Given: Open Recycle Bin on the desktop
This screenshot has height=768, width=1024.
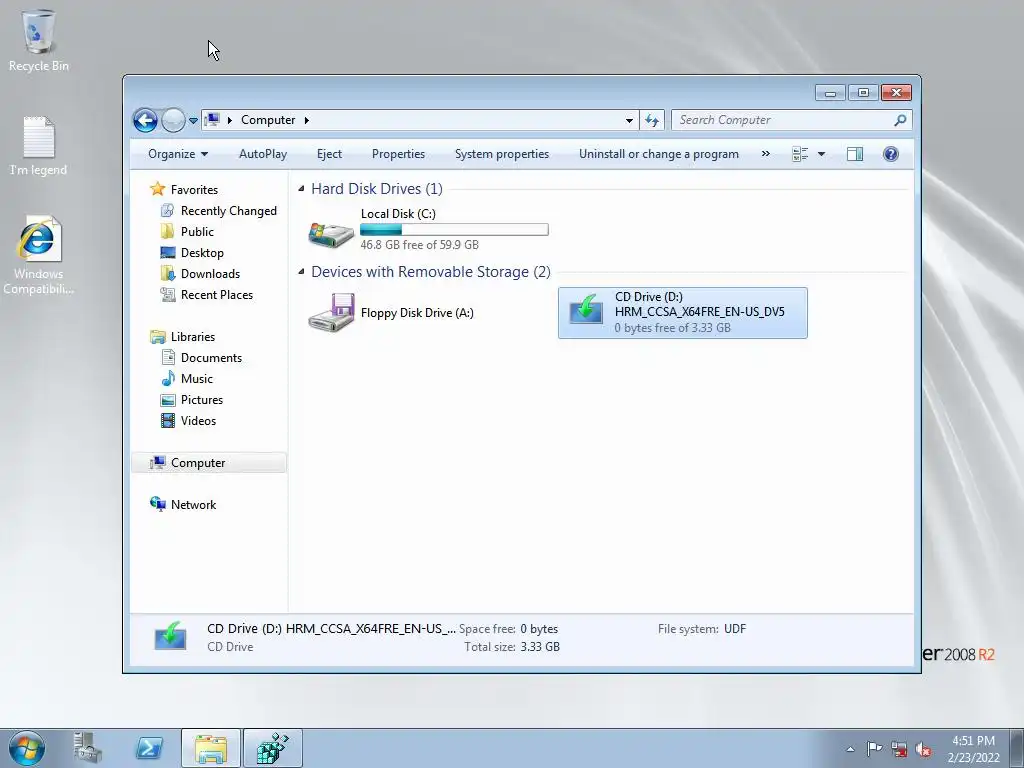Looking at the screenshot, I should (39, 40).
